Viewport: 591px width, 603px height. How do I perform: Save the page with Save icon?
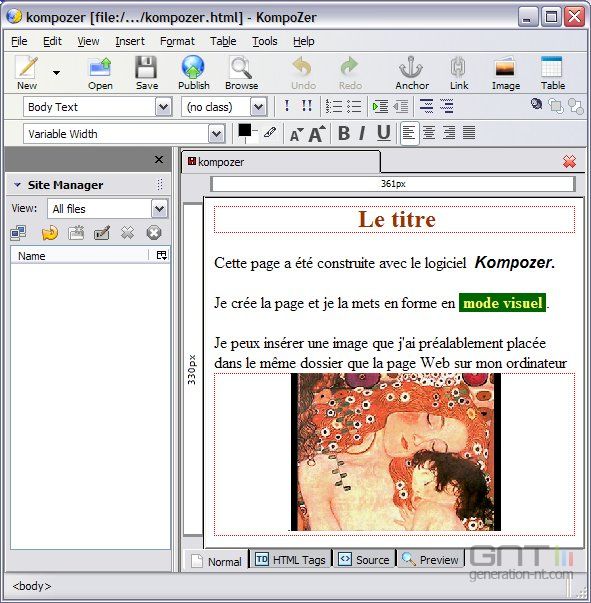(147, 73)
